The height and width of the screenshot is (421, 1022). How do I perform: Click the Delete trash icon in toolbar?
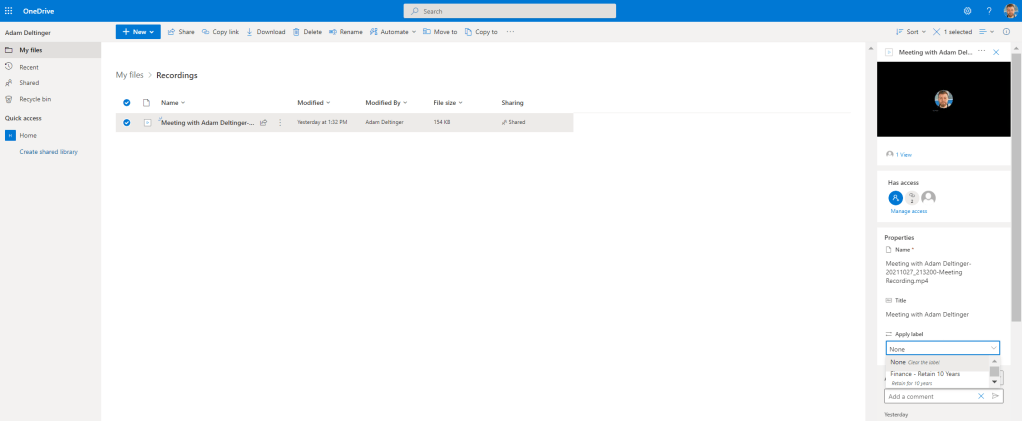tap(307, 32)
